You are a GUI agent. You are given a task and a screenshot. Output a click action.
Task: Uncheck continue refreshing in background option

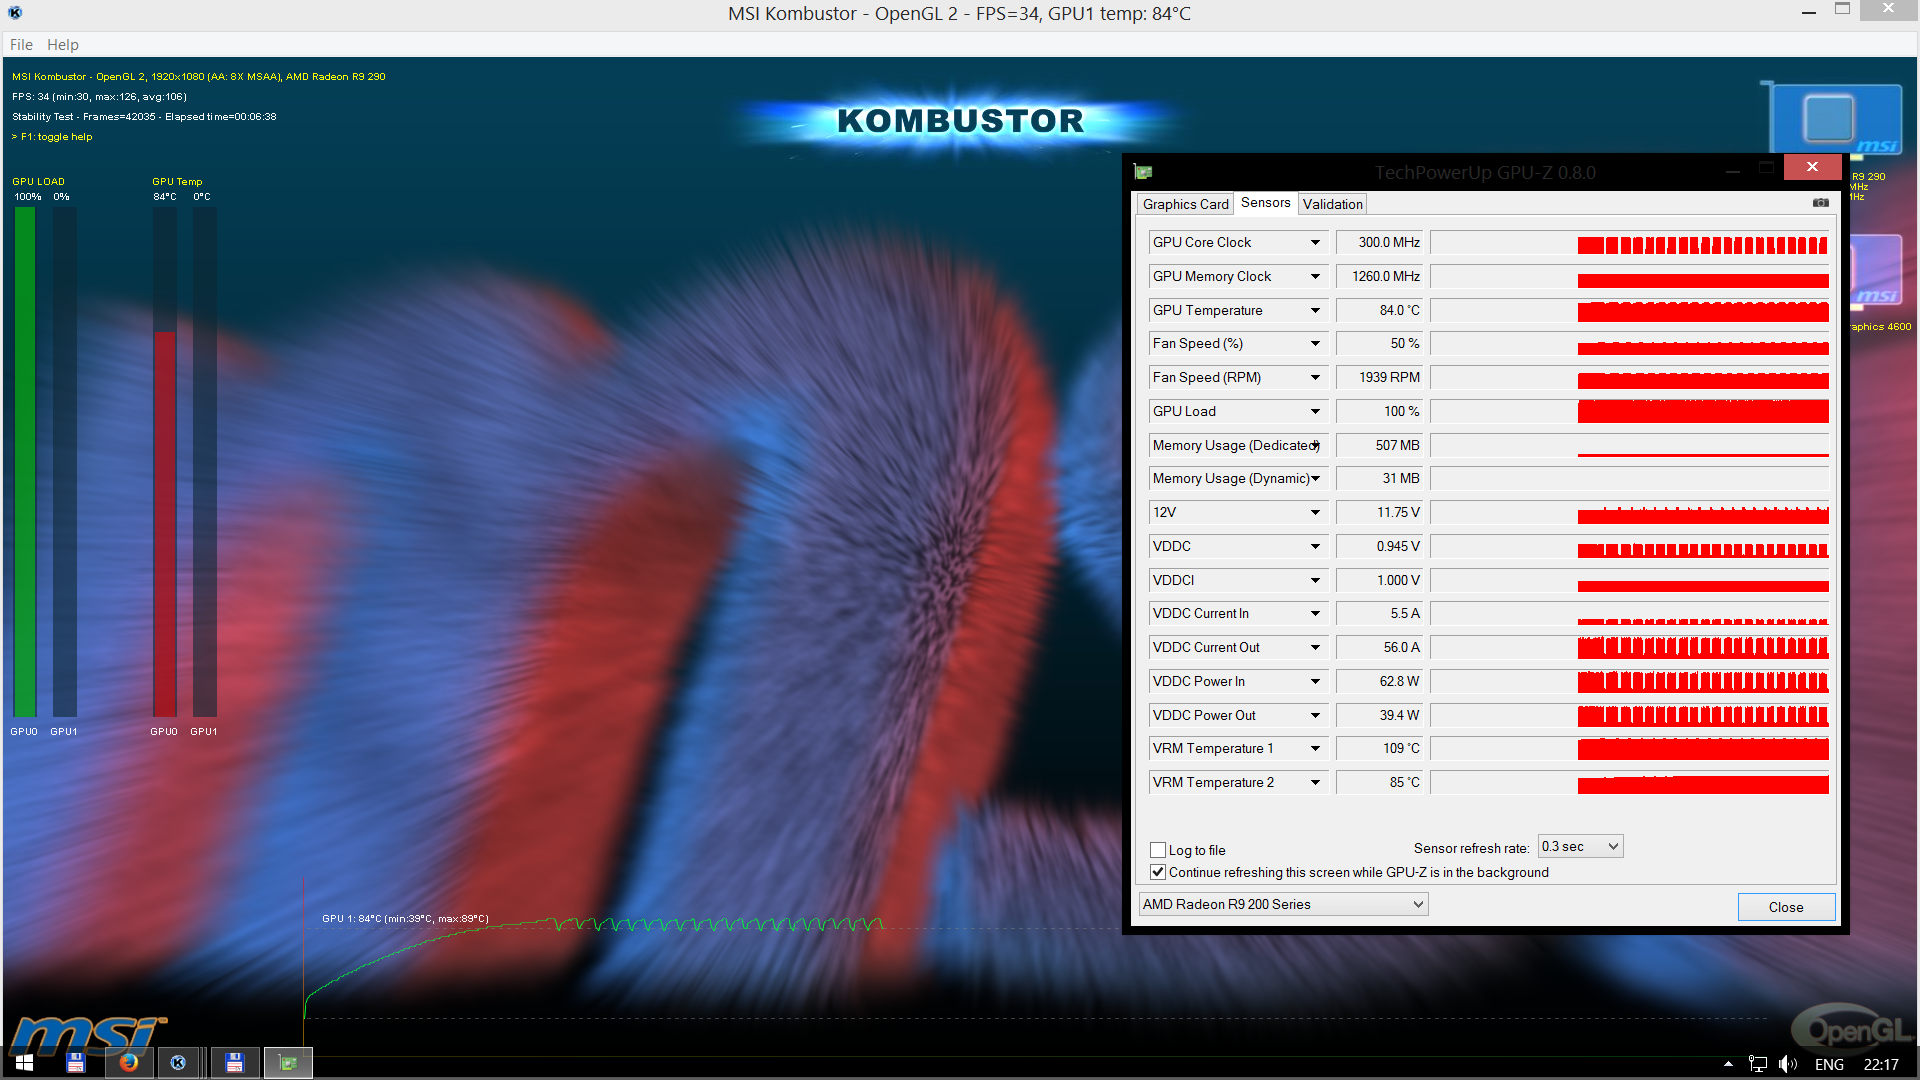coord(1158,872)
